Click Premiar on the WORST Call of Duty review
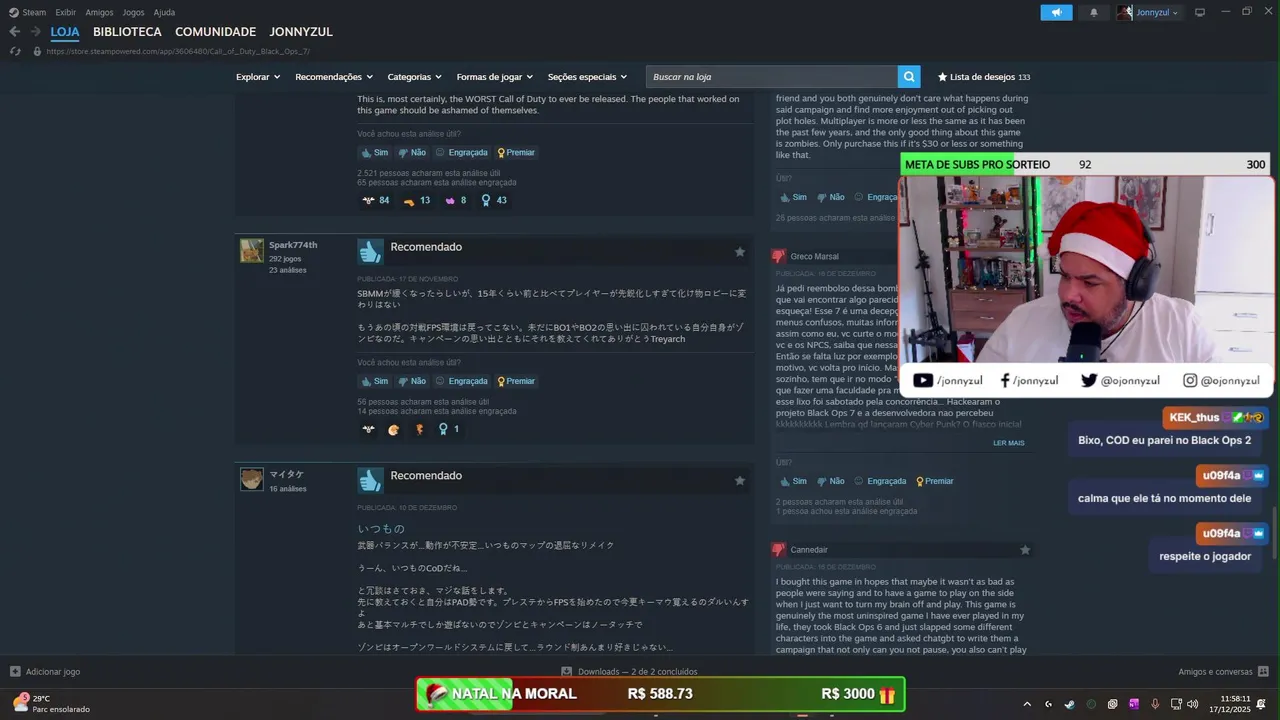 point(516,153)
